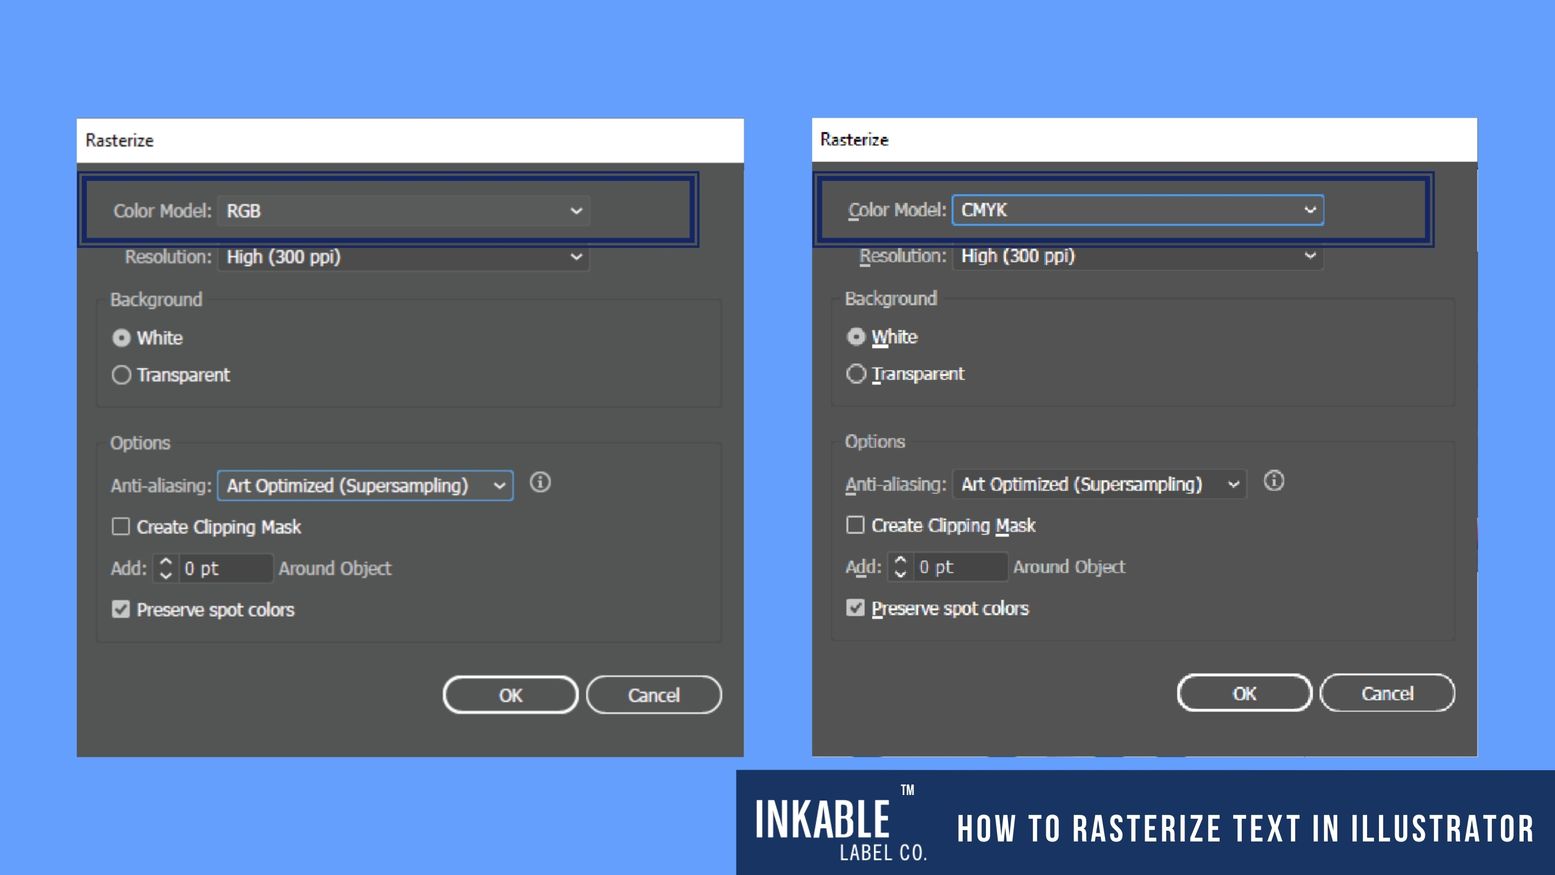The image size is (1555, 875).
Task: Enable Create Clipping Mask in left dialog
Action: (x=121, y=526)
